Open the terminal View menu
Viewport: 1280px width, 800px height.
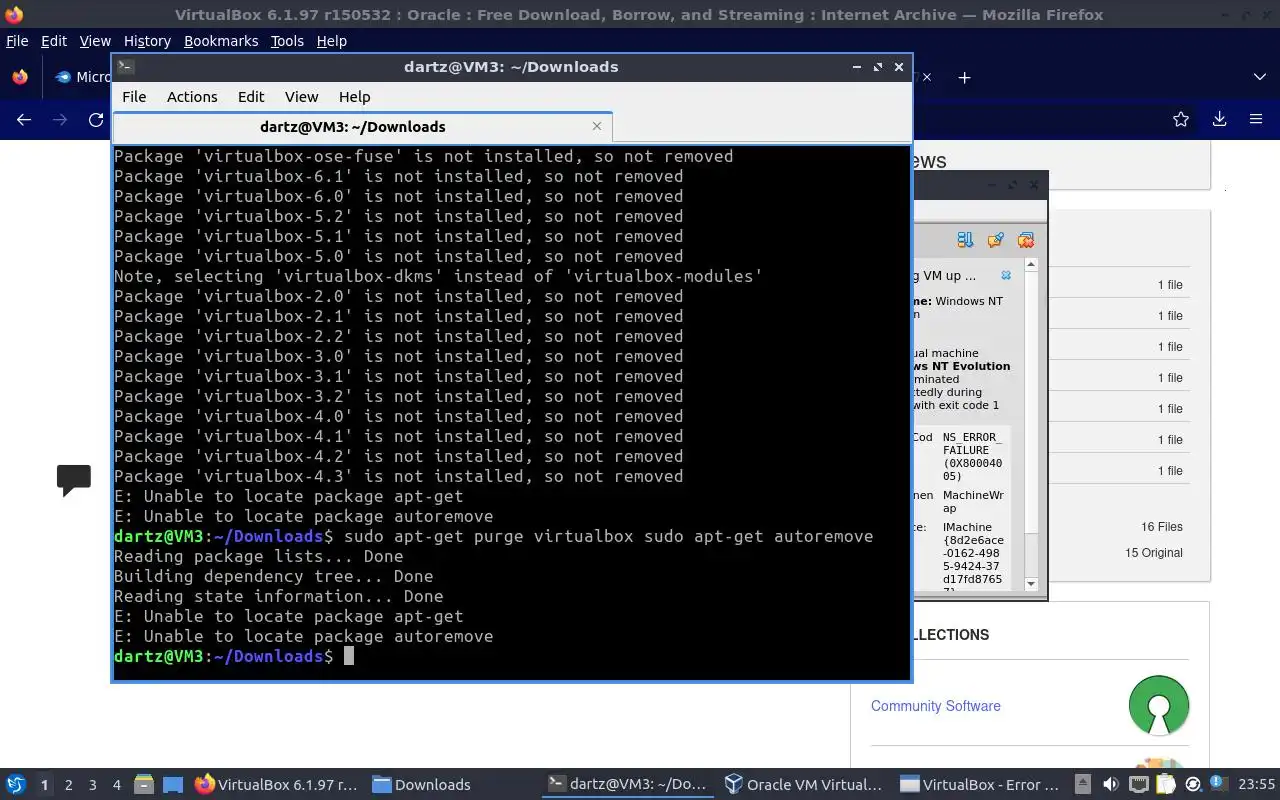(301, 97)
